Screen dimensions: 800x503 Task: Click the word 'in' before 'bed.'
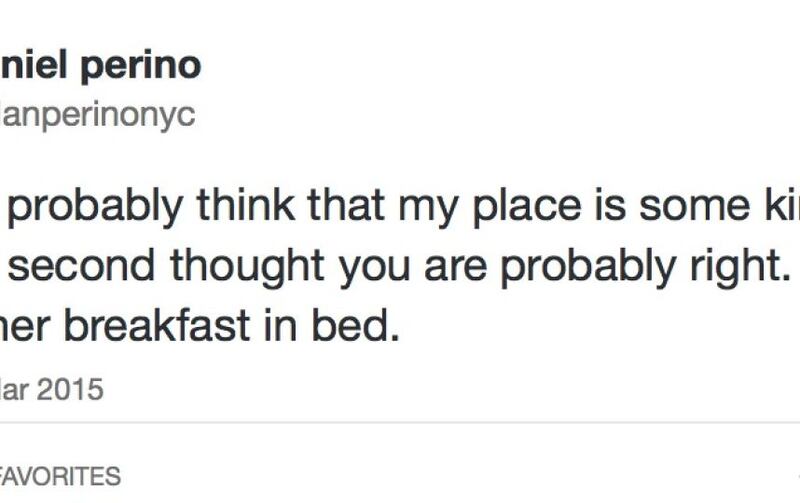[x=281, y=324]
